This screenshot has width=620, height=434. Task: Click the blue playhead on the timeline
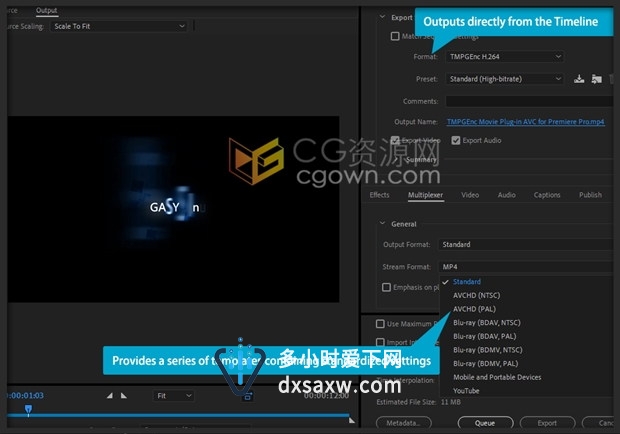click(x=28, y=409)
